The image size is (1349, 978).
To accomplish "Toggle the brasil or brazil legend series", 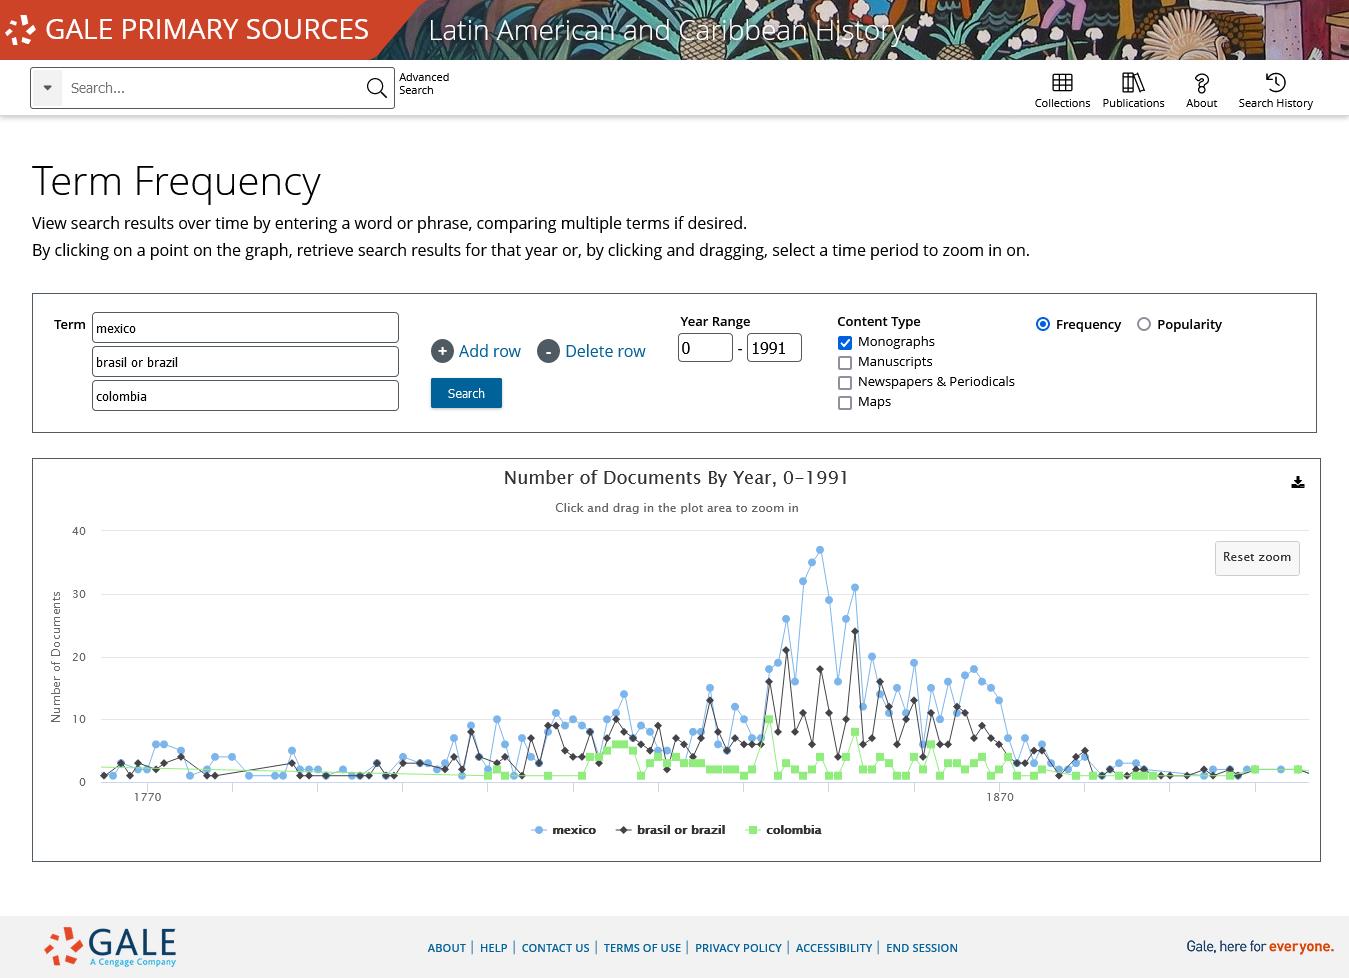I will pos(670,830).
